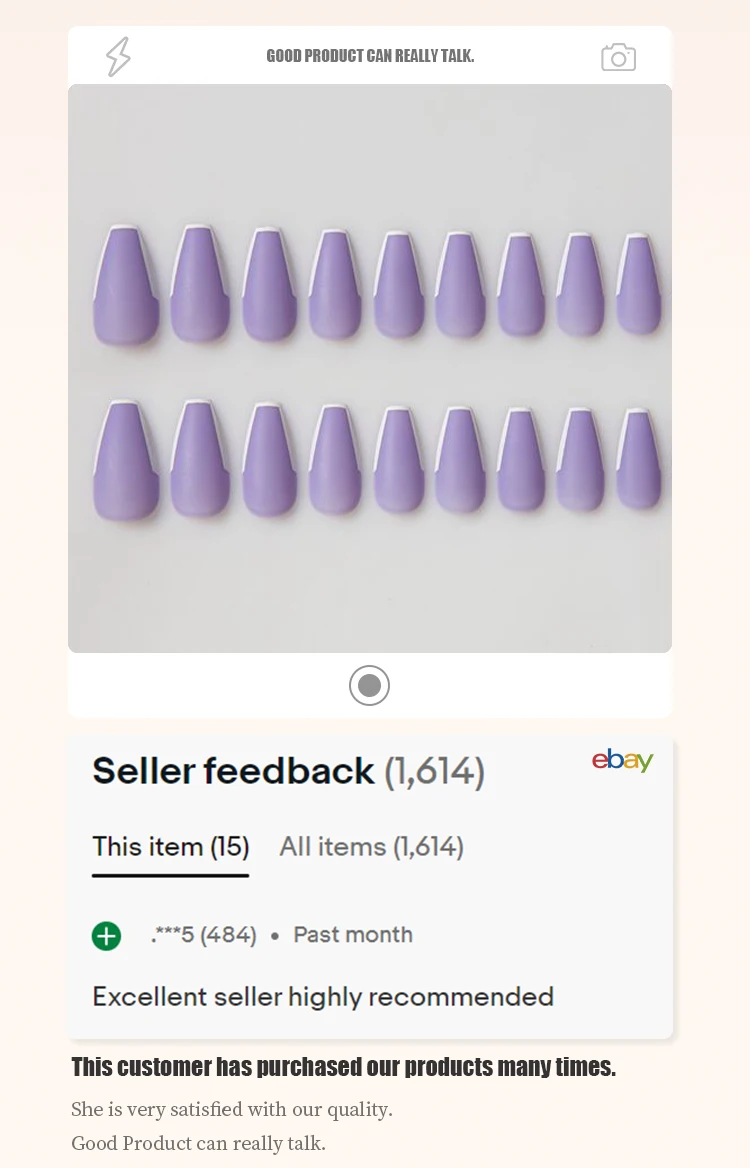Screen dimensions: 750x1168
Task: Click "This customer has purchased our products" caption
Action: pos(343,1067)
